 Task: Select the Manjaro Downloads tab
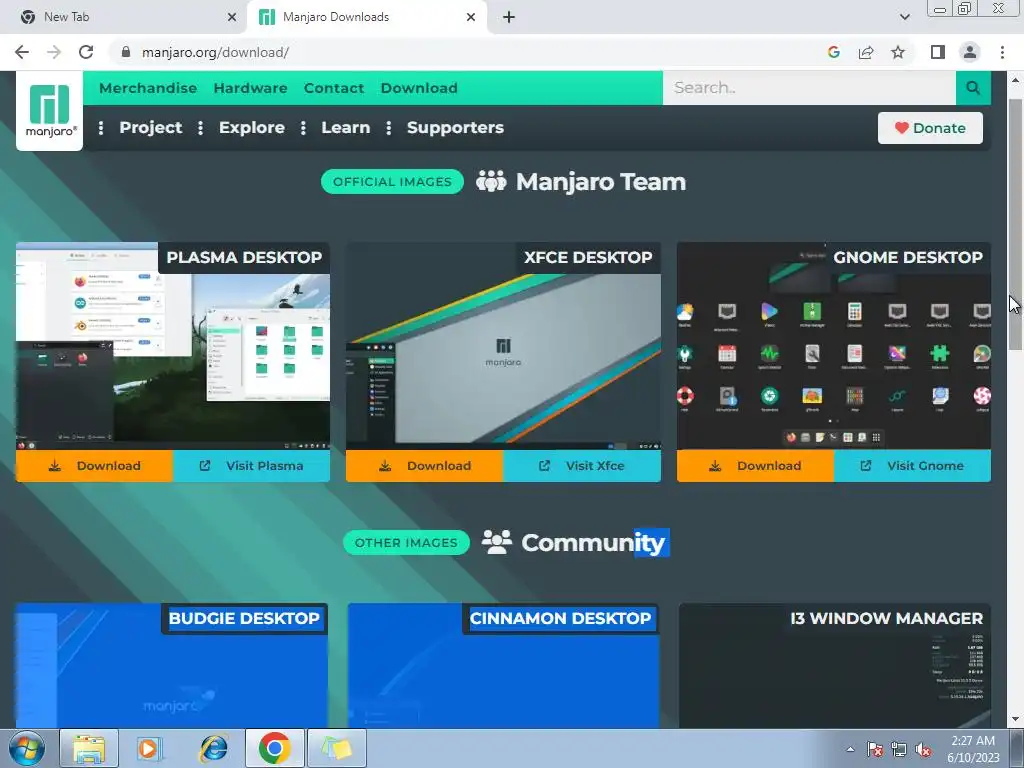pyautogui.click(x=366, y=17)
